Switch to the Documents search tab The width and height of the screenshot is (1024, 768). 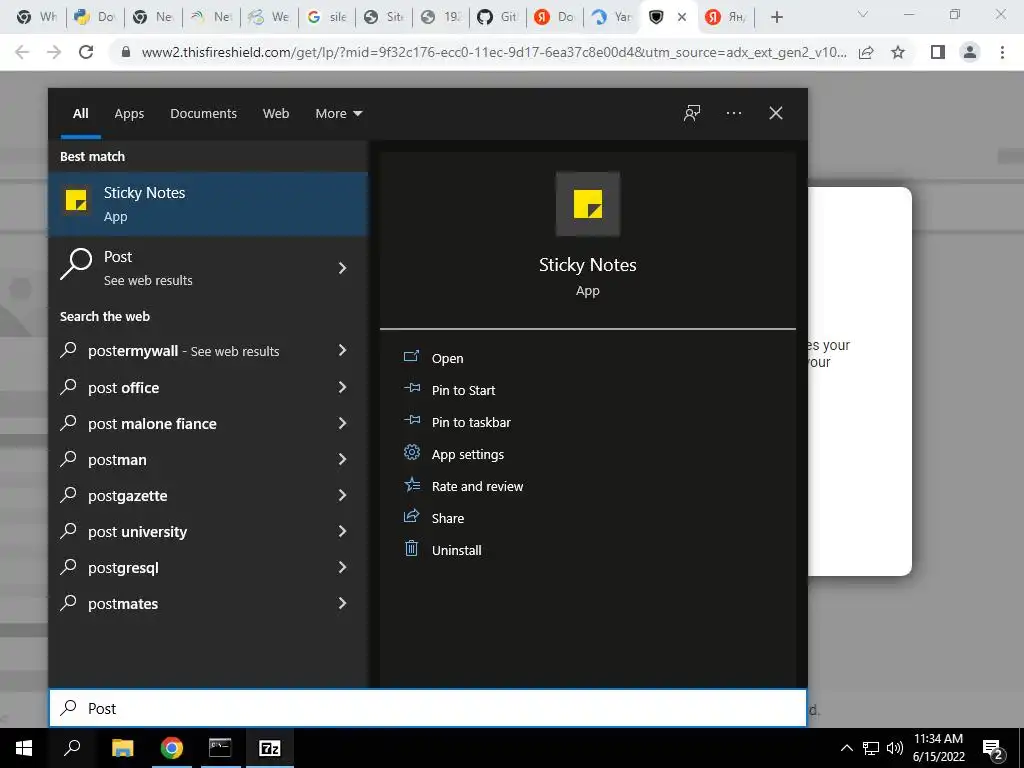pyautogui.click(x=203, y=113)
